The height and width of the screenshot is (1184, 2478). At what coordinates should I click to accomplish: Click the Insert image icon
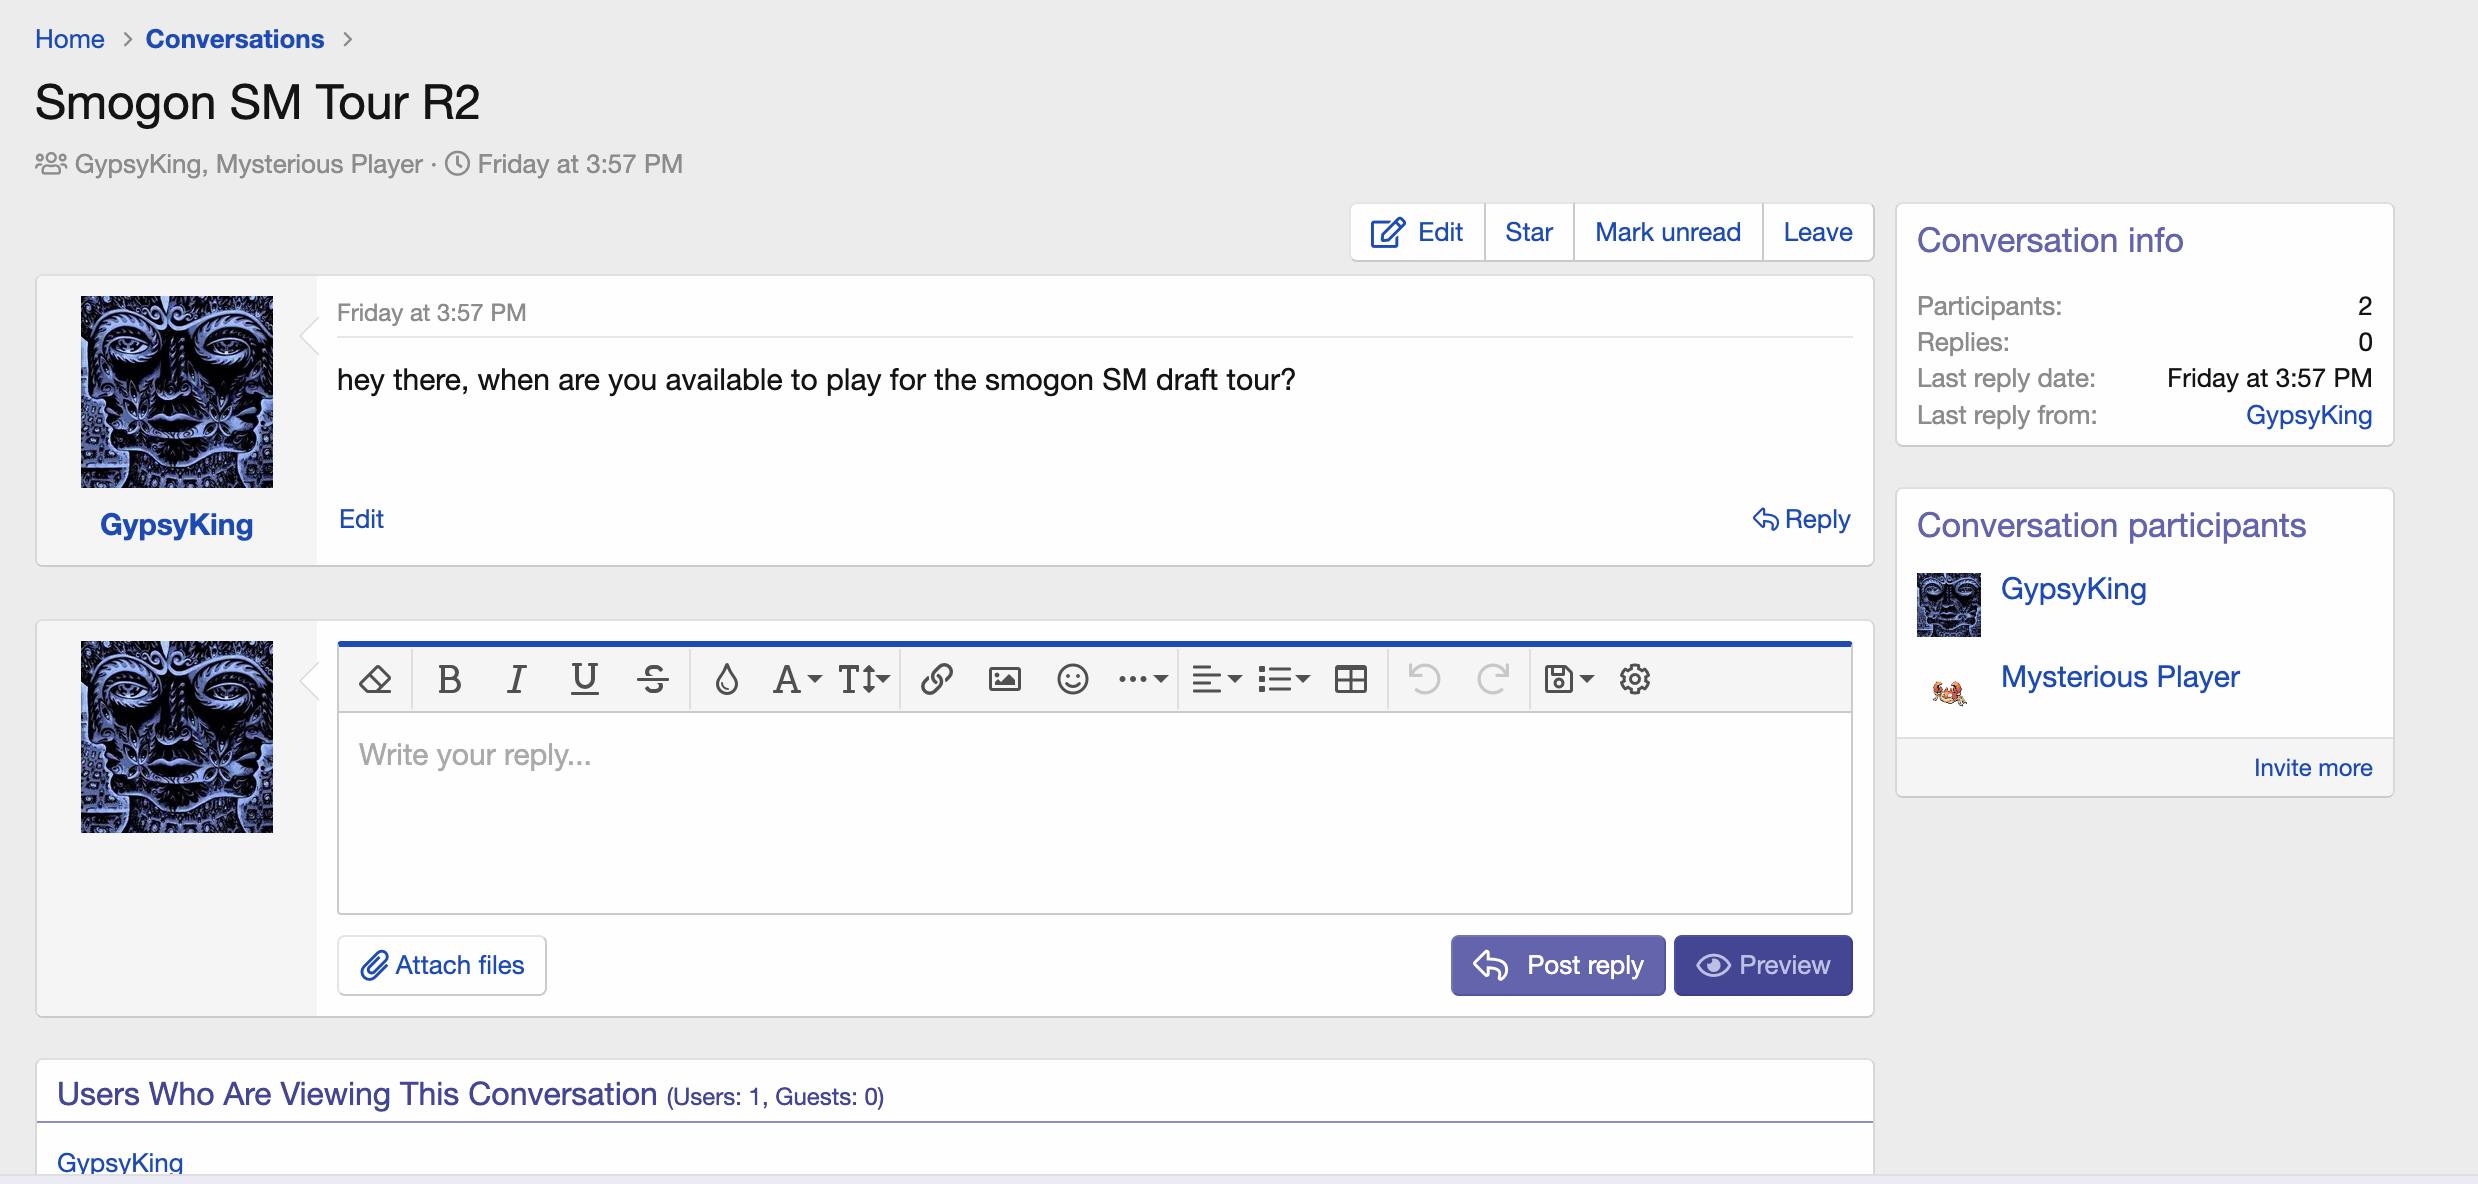(1004, 680)
